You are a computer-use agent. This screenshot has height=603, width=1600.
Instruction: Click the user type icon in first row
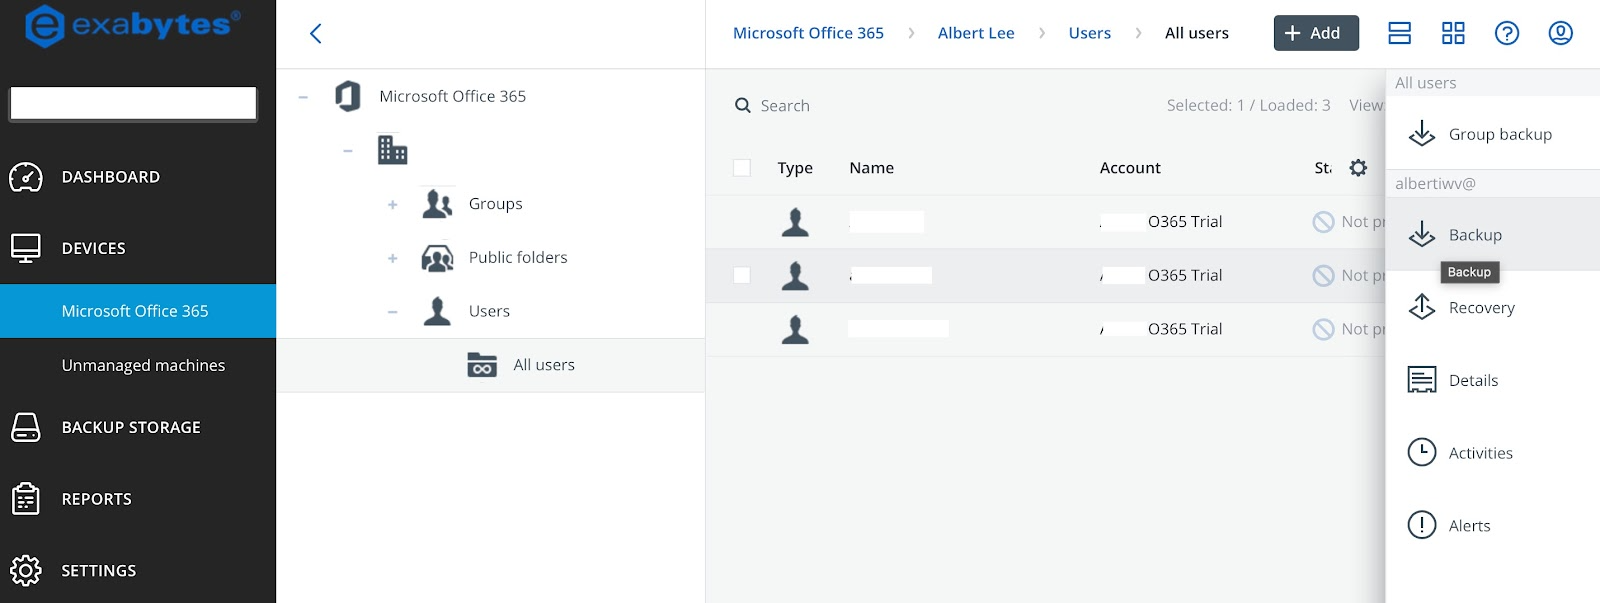795,222
